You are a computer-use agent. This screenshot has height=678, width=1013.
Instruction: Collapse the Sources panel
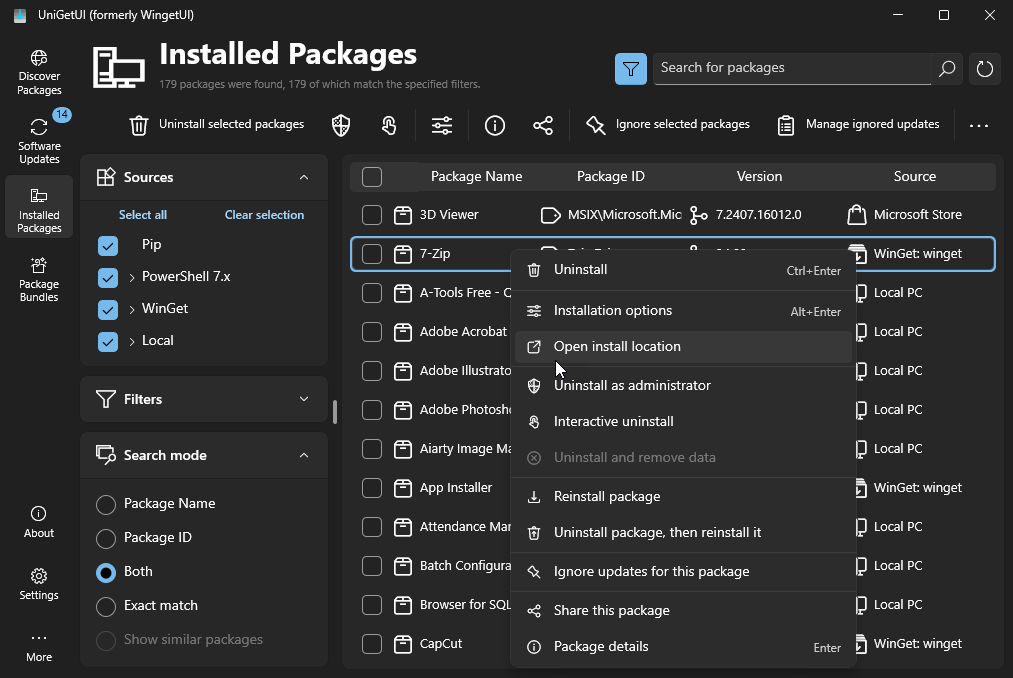click(304, 177)
